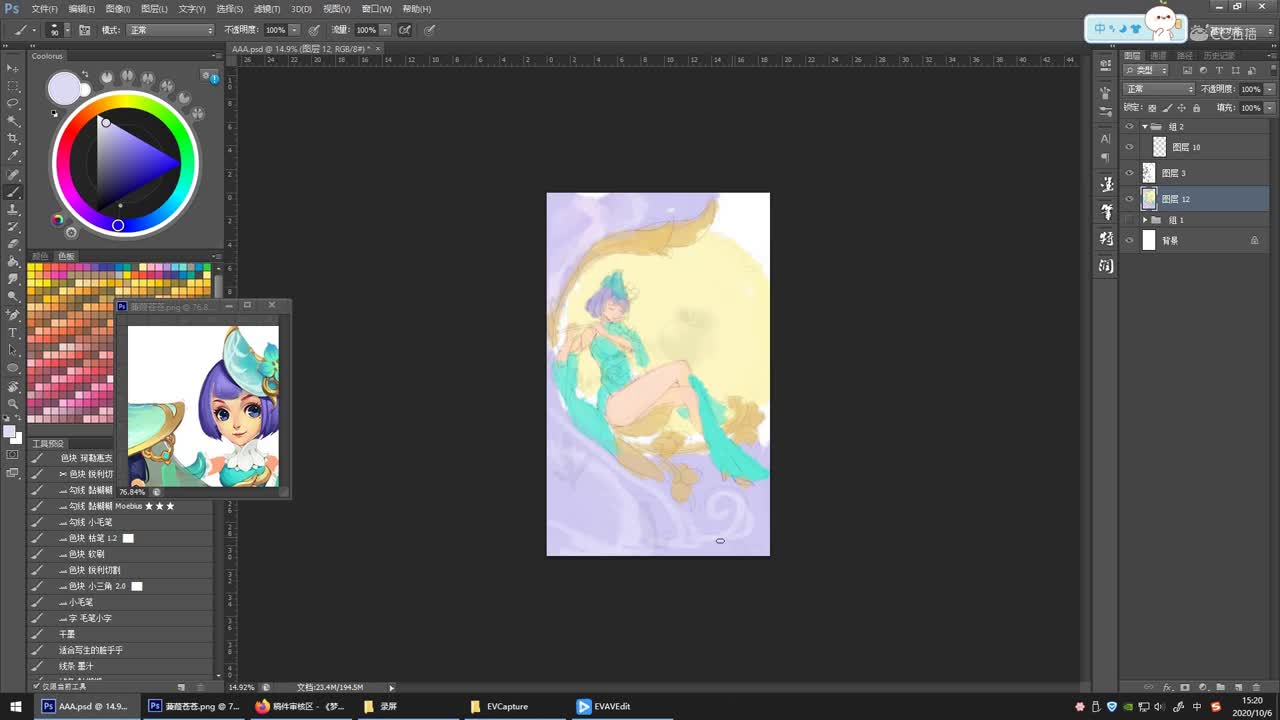
Task: Open brush flow slider dropdown
Action: tap(385, 30)
